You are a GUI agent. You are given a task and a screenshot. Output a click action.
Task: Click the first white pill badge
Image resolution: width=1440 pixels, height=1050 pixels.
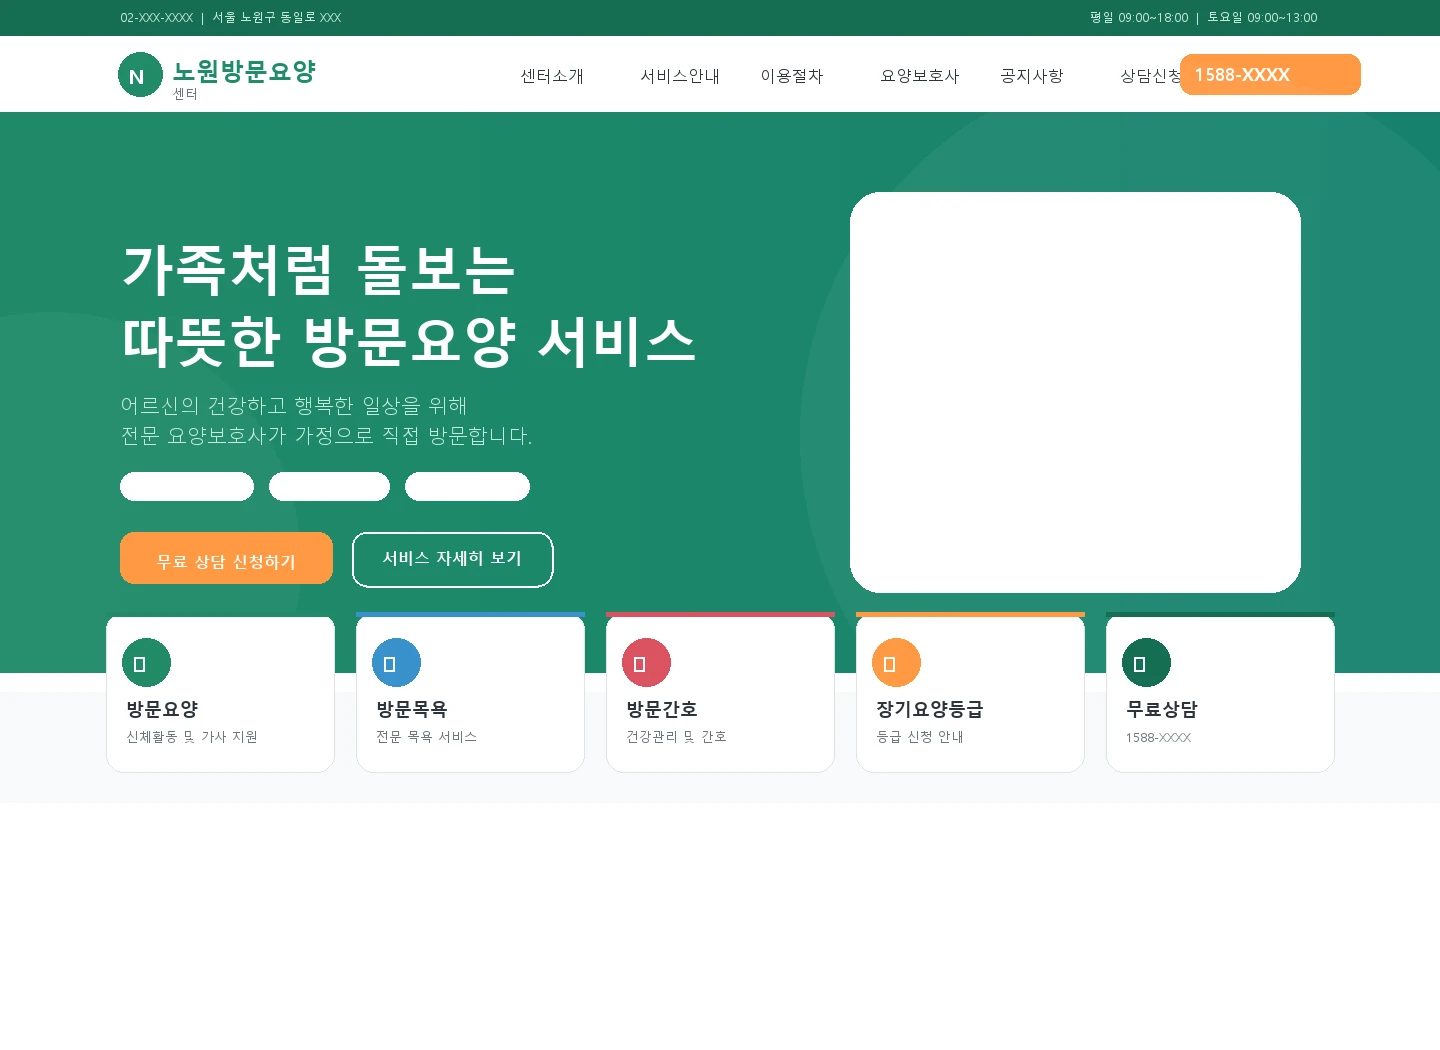pyautogui.click(x=187, y=486)
